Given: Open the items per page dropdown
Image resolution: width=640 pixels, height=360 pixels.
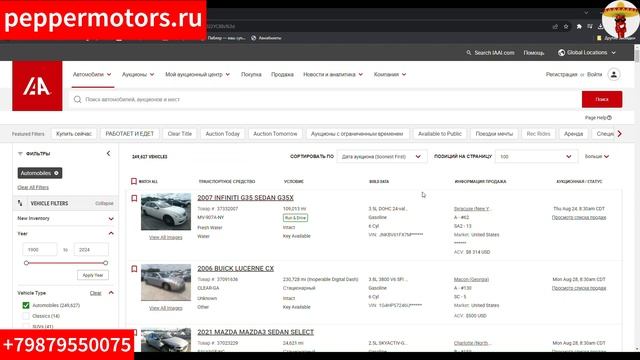Looking at the screenshot, I should point(536,157).
